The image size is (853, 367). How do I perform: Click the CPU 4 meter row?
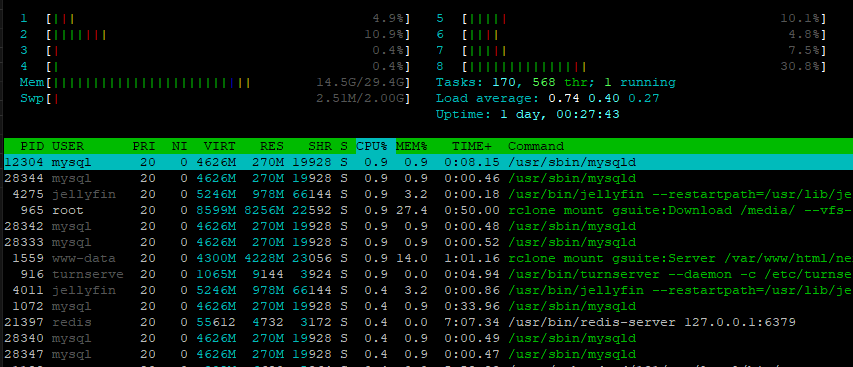(215, 66)
